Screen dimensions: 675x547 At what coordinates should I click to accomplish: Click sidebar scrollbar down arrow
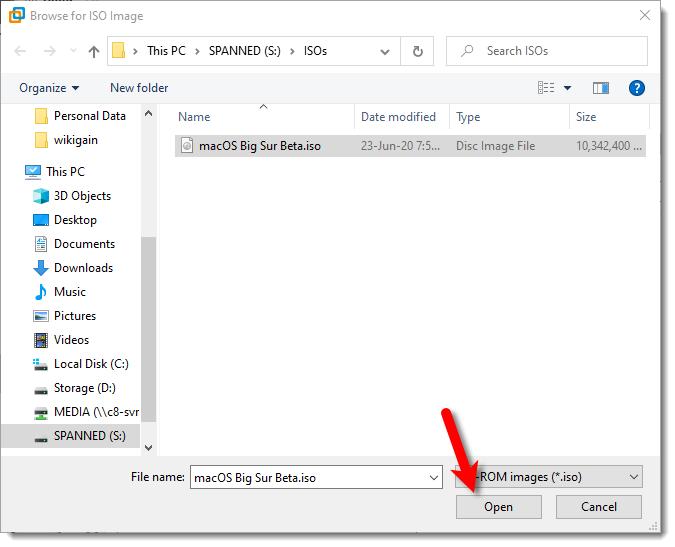[149, 448]
